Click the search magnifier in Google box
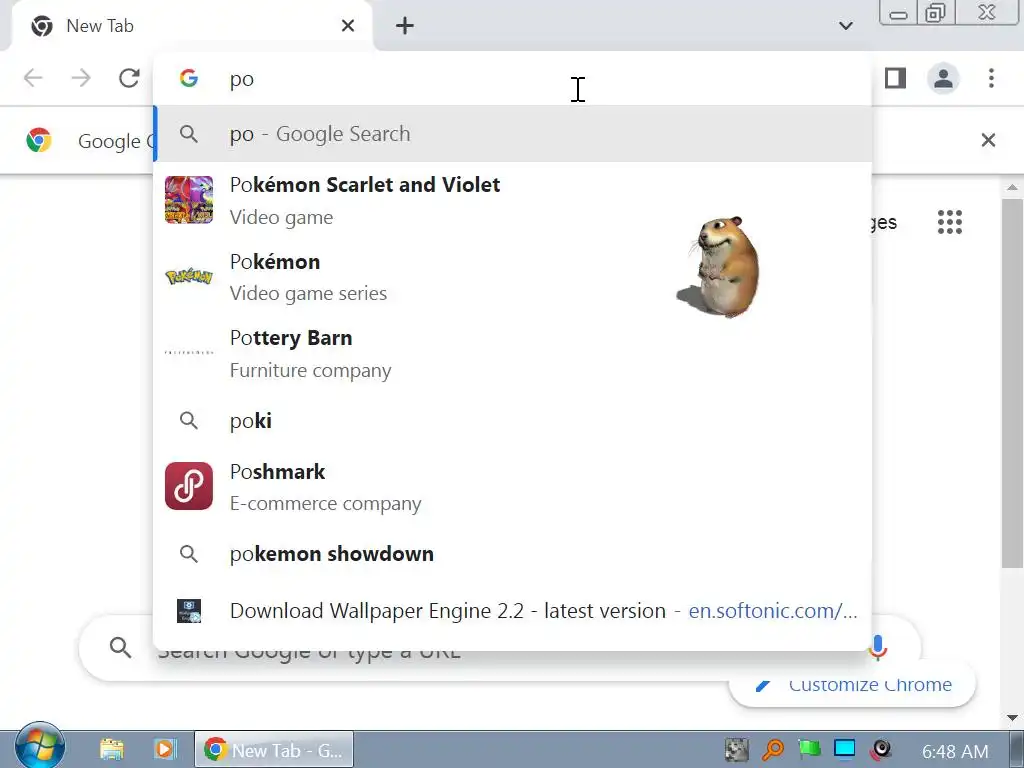 click(120, 647)
